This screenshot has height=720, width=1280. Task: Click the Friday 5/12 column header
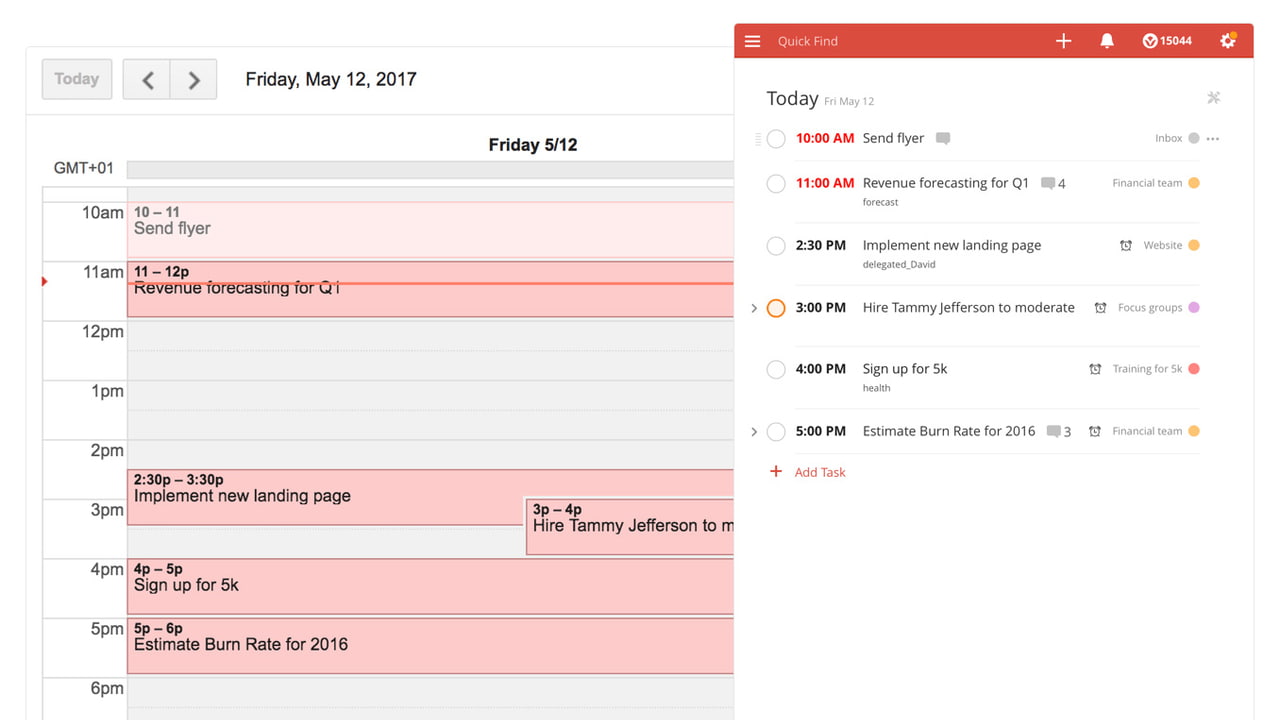click(533, 145)
